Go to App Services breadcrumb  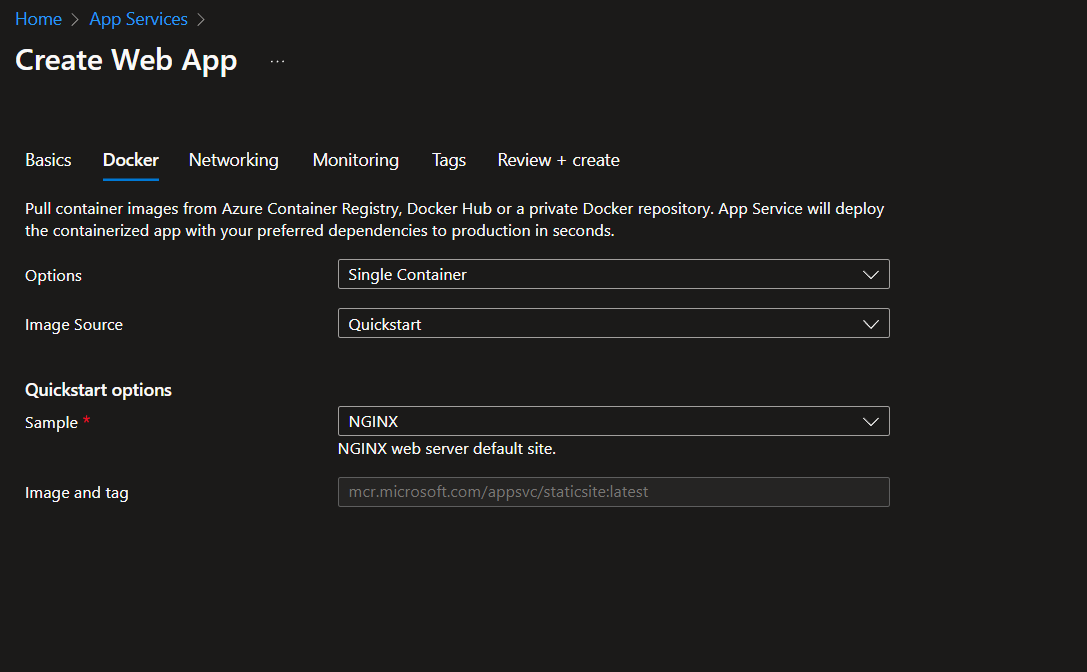pos(138,19)
